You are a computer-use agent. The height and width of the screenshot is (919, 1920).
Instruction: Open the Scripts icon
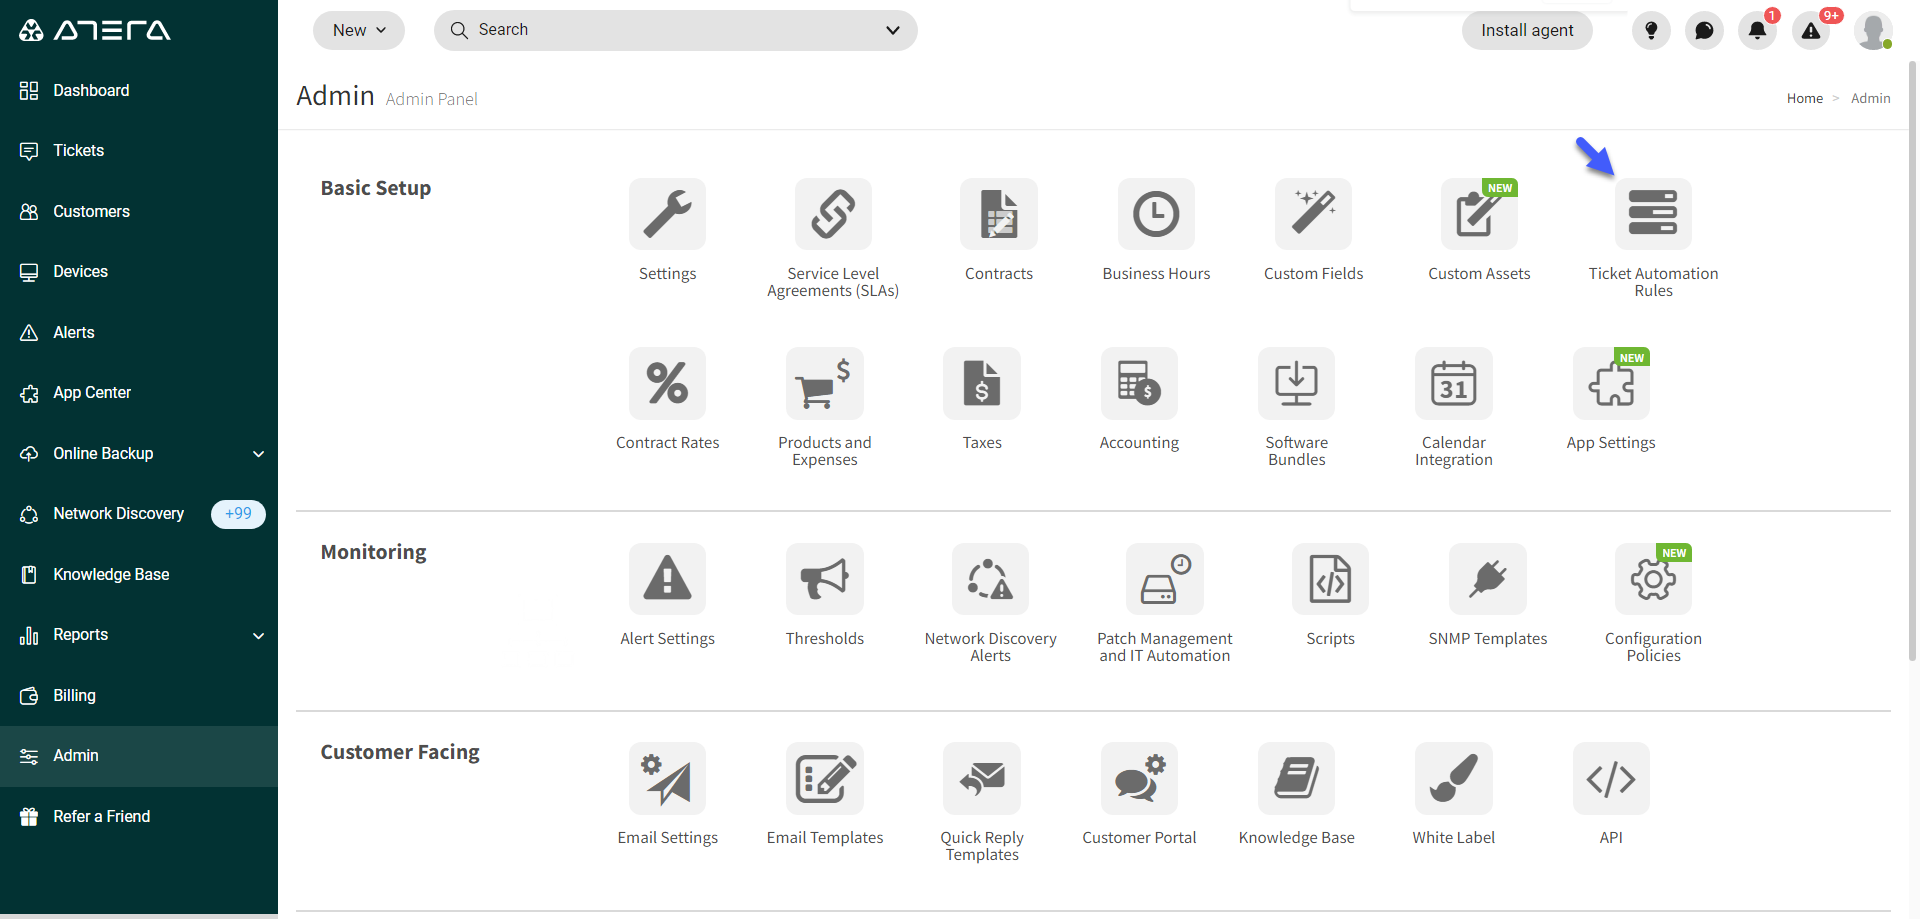click(x=1330, y=579)
